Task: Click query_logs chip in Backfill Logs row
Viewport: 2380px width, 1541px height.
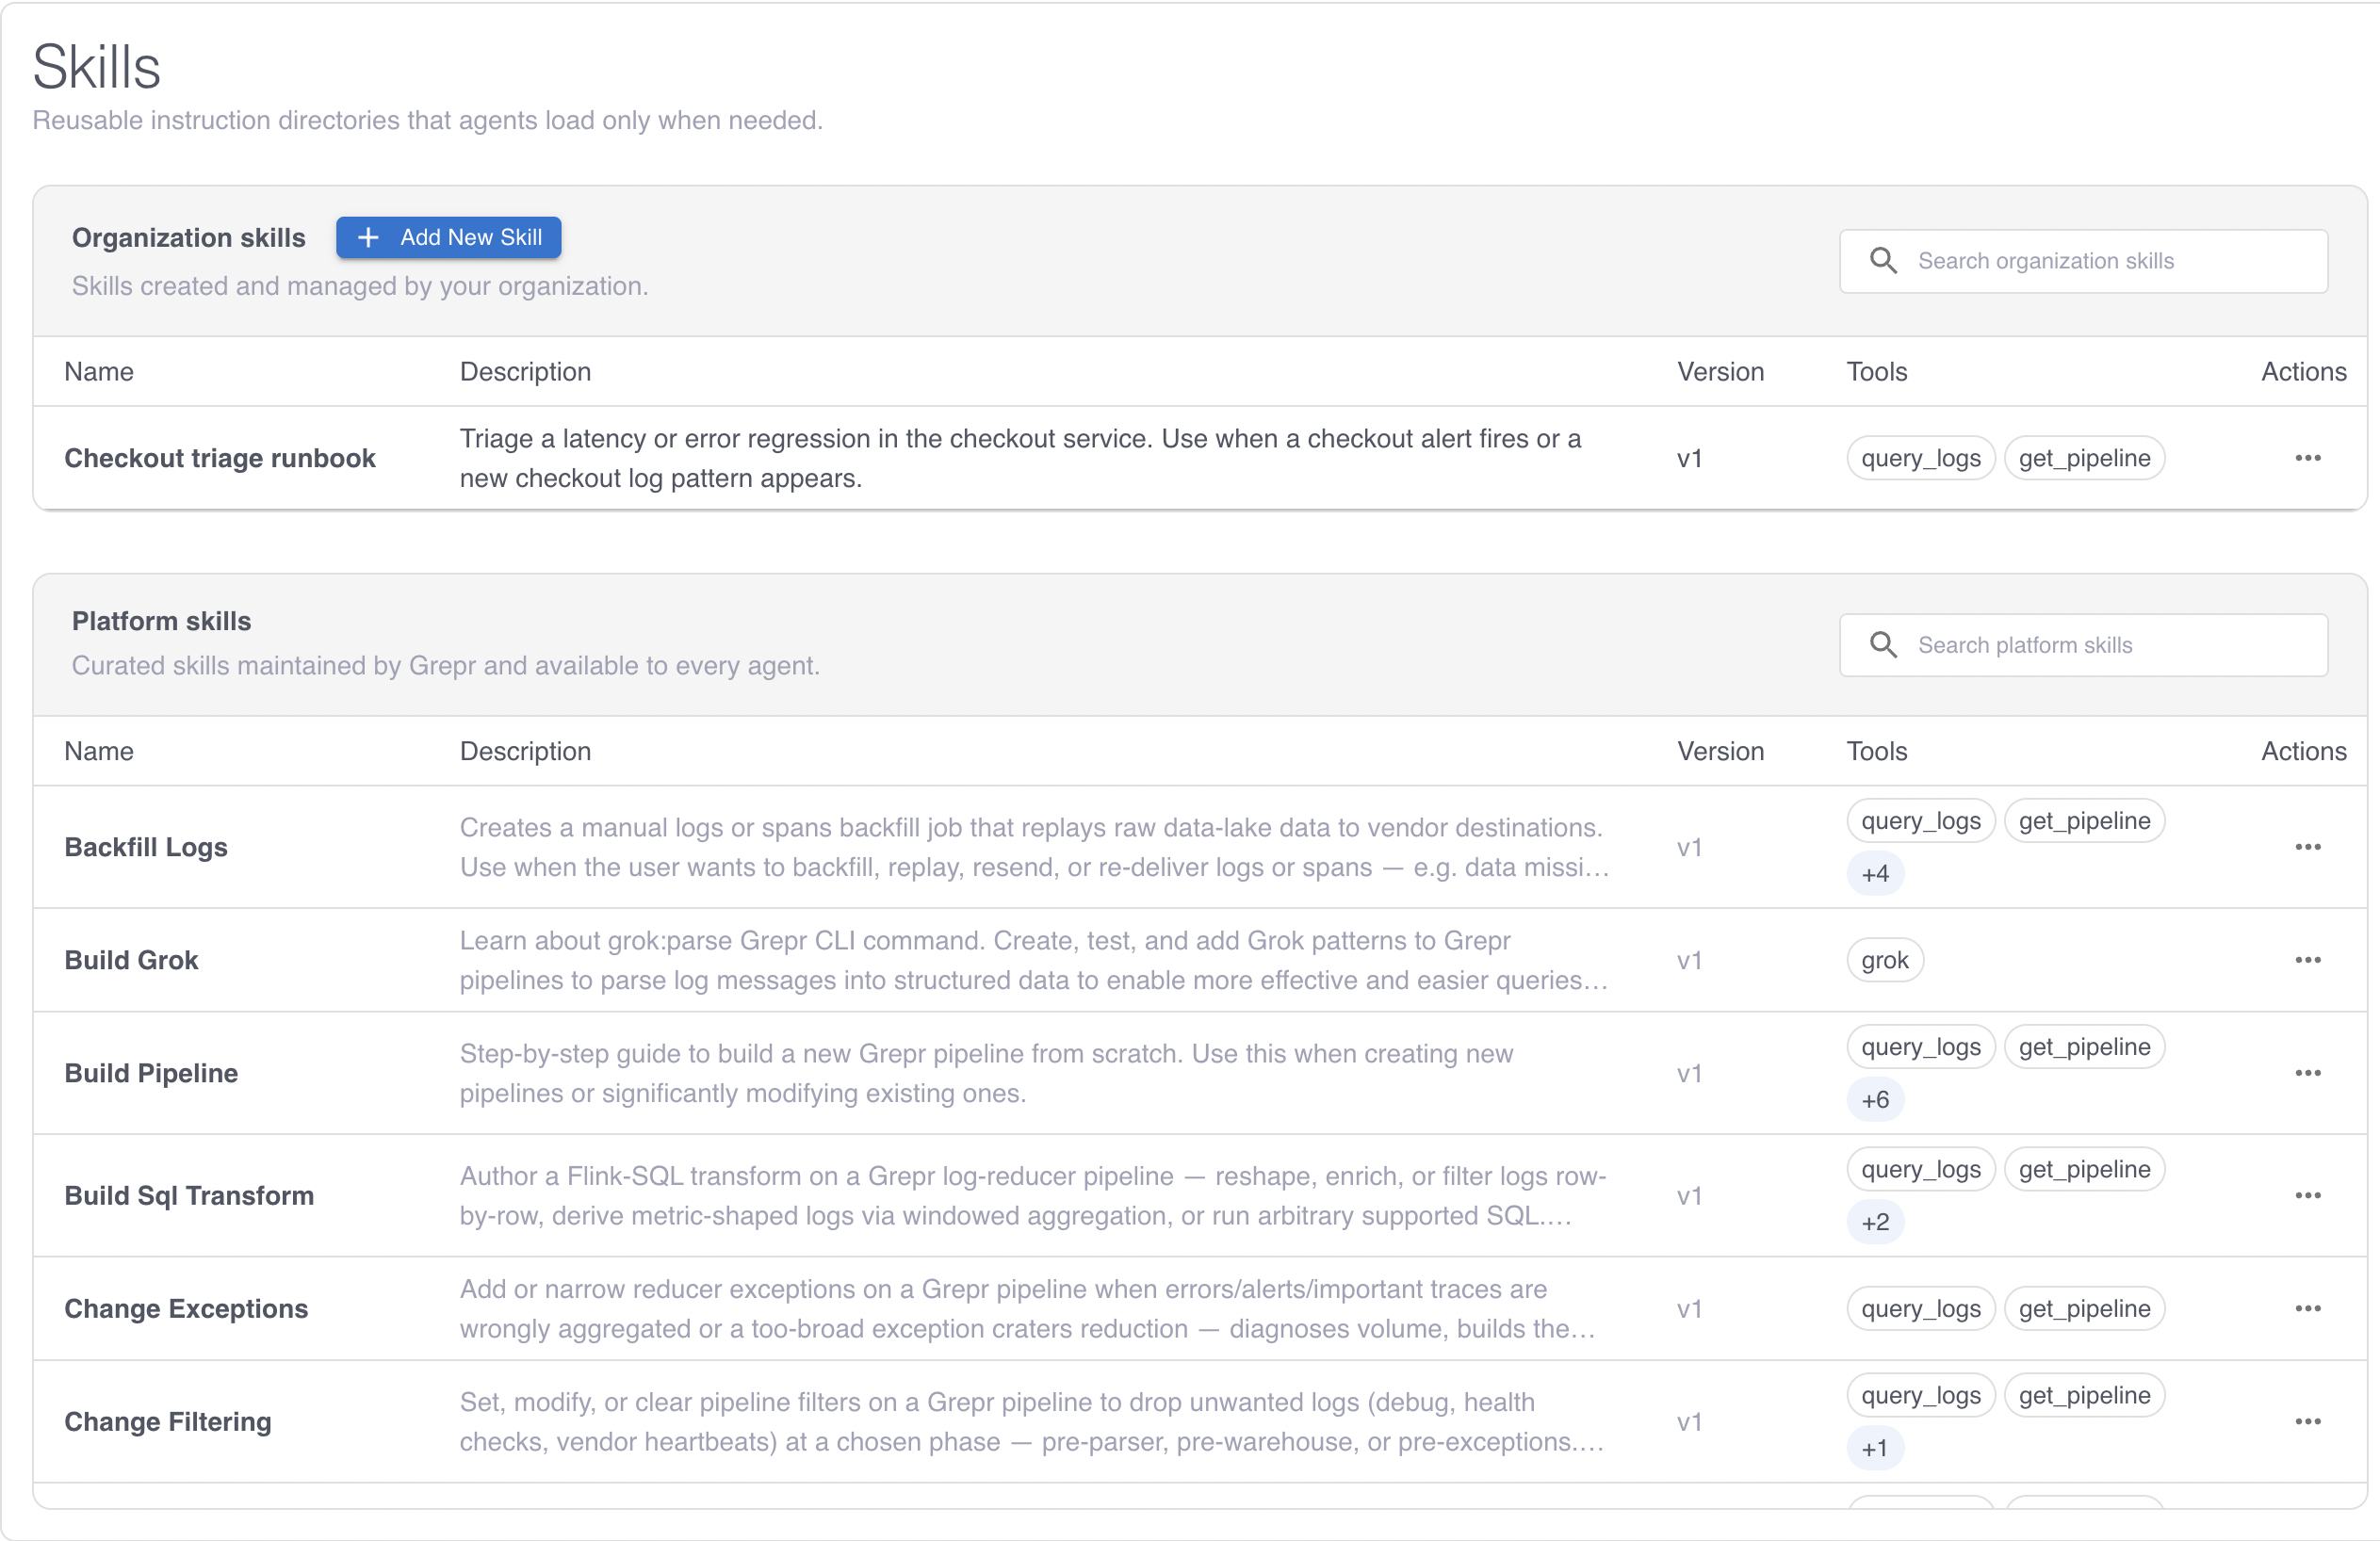Action: pos(1921,821)
